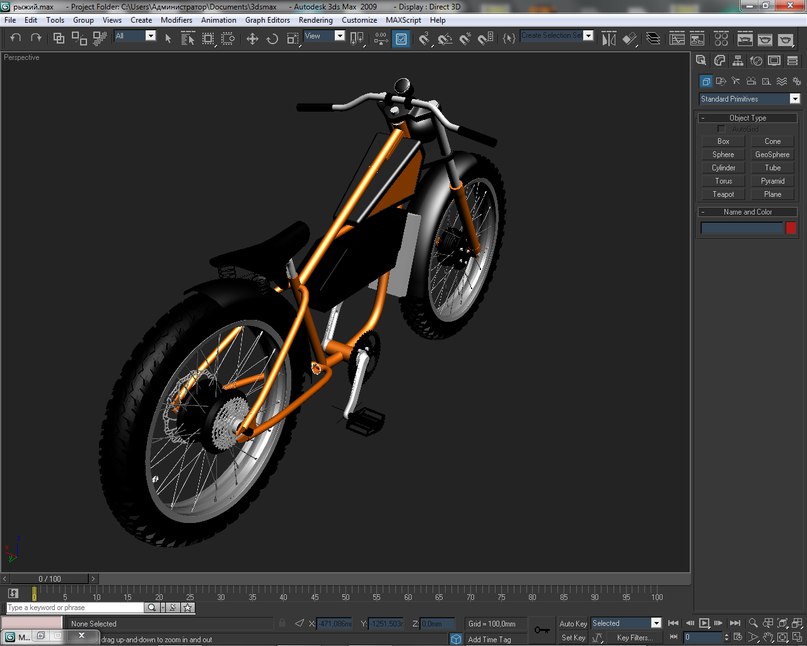Toggle the AutoGrid checkbox
This screenshot has height=646, width=807.
click(x=722, y=129)
